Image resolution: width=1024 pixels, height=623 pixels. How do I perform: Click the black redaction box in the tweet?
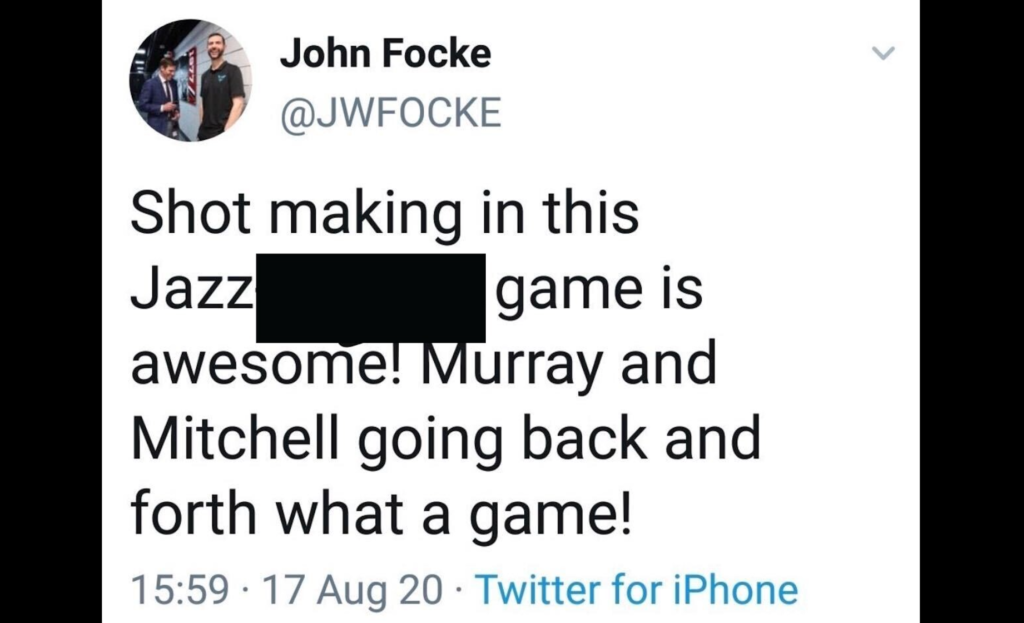click(370, 297)
